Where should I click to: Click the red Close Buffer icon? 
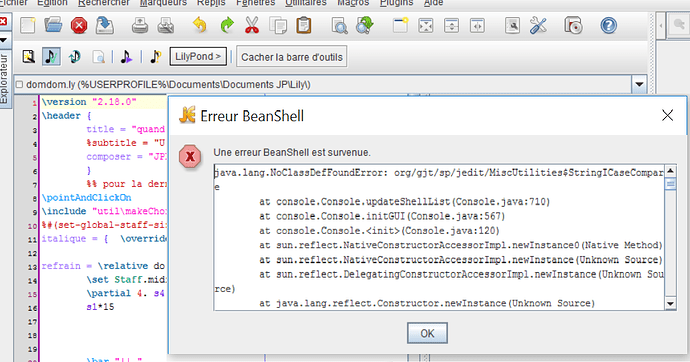point(79,25)
